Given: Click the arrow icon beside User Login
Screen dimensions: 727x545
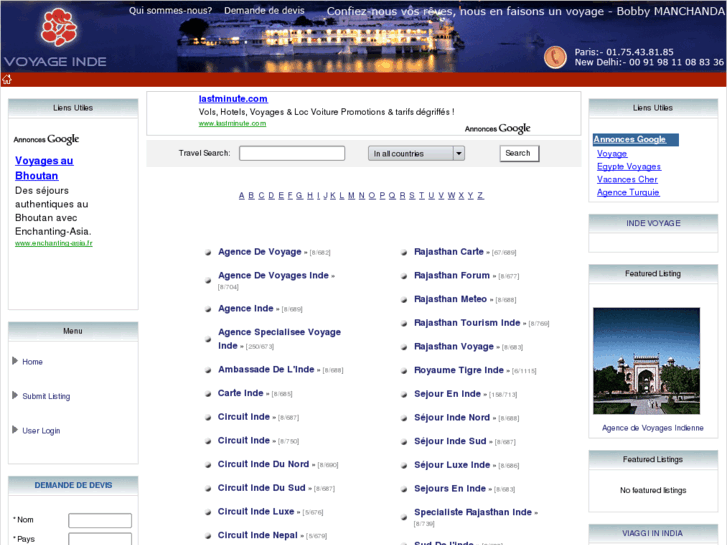Looking at the screenshot, I should [15, 430].
